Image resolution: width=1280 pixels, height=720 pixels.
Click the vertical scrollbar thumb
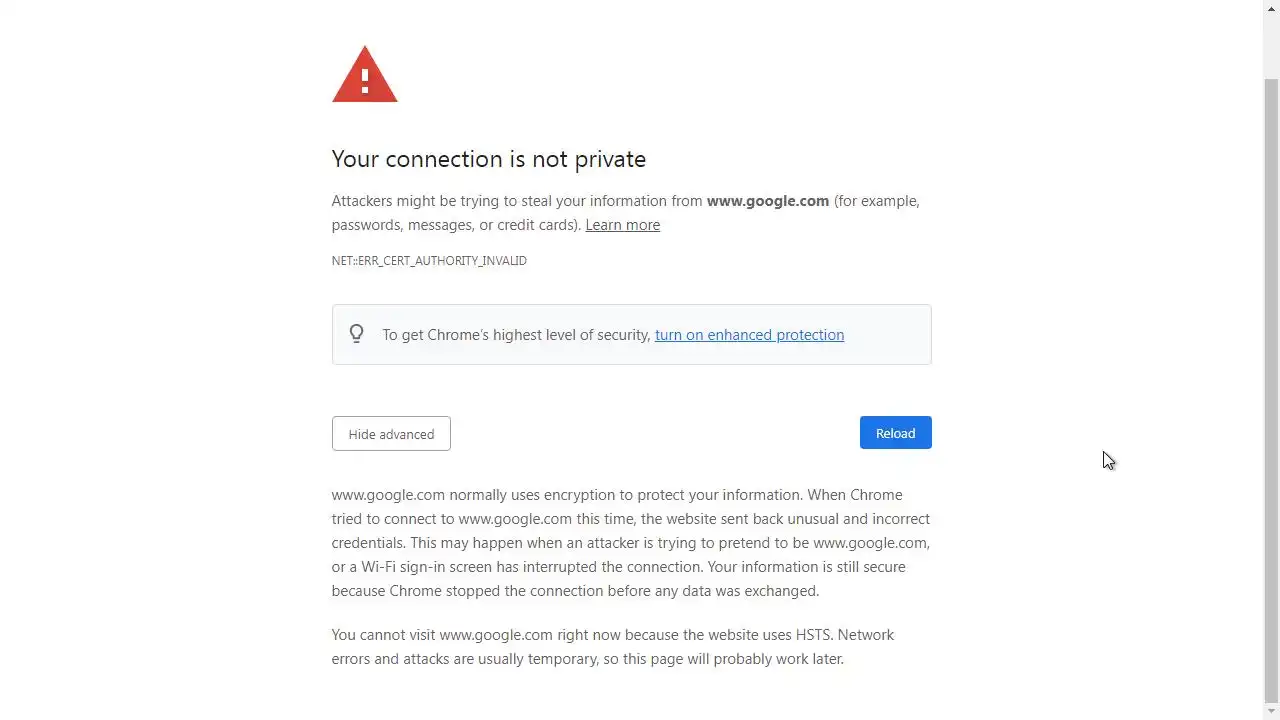1271,390
